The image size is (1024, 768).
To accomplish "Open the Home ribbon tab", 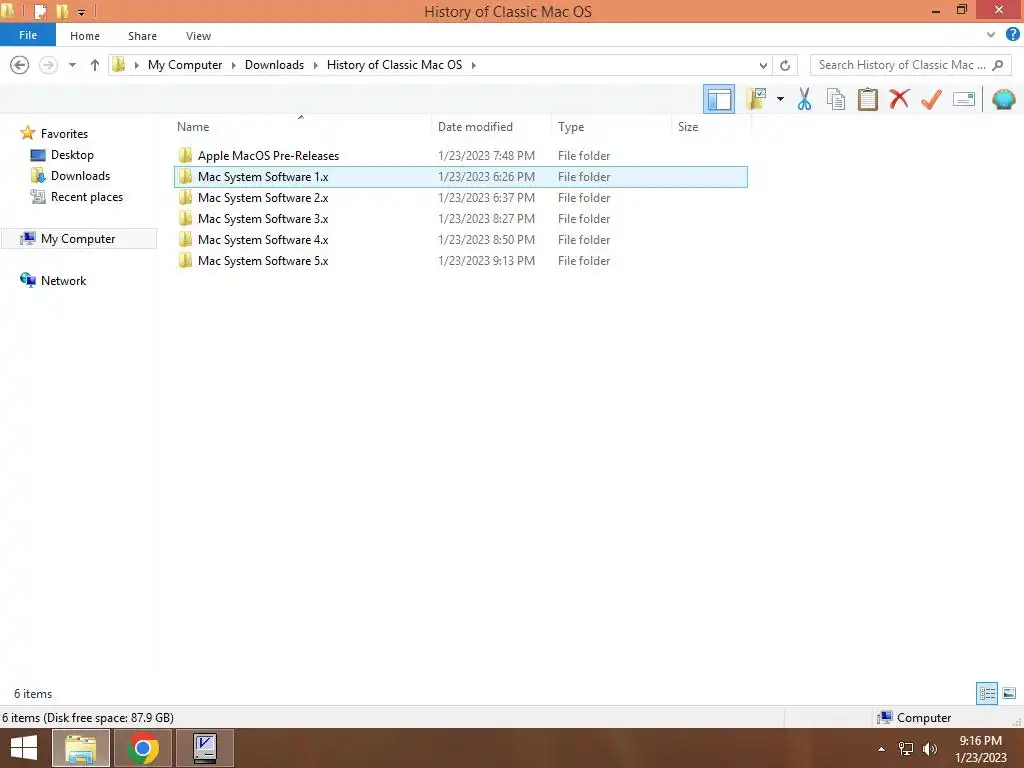I will click(x=85, y=36).
